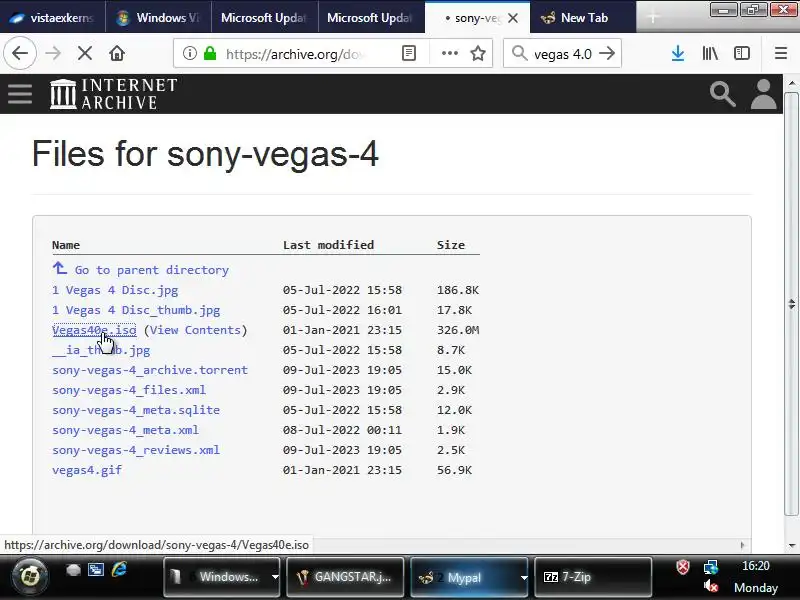Click the vegas 4.0 search field
800x600 pixels.
(563, 54)
